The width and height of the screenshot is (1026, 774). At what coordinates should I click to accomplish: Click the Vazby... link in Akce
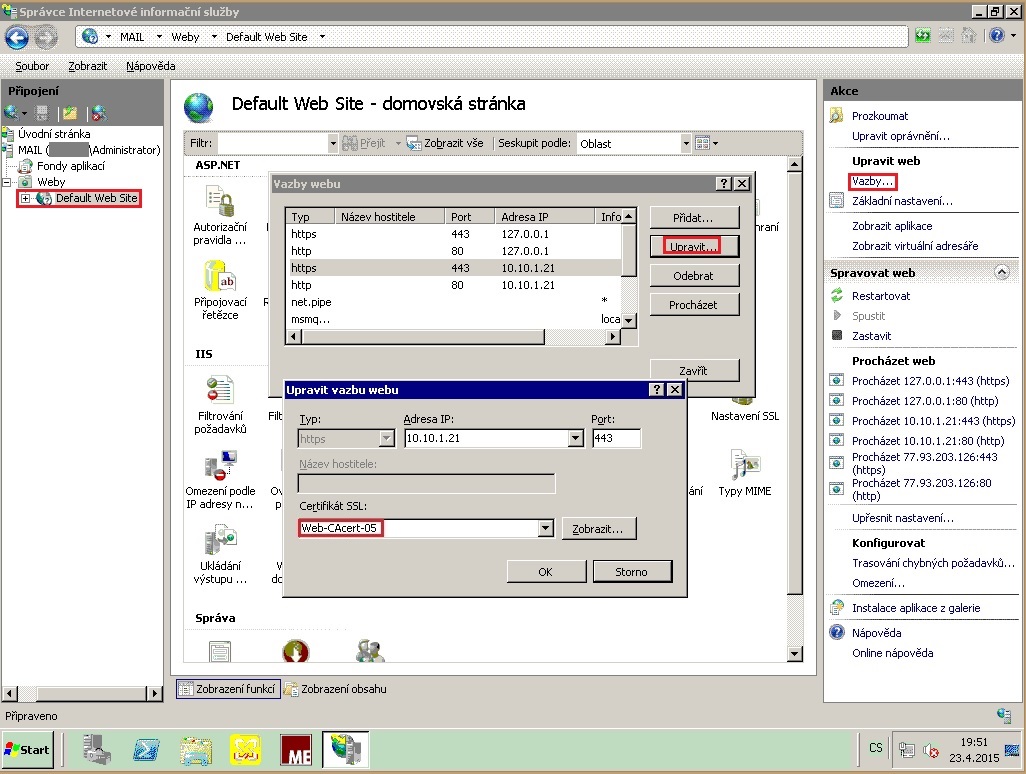[872, 181]
